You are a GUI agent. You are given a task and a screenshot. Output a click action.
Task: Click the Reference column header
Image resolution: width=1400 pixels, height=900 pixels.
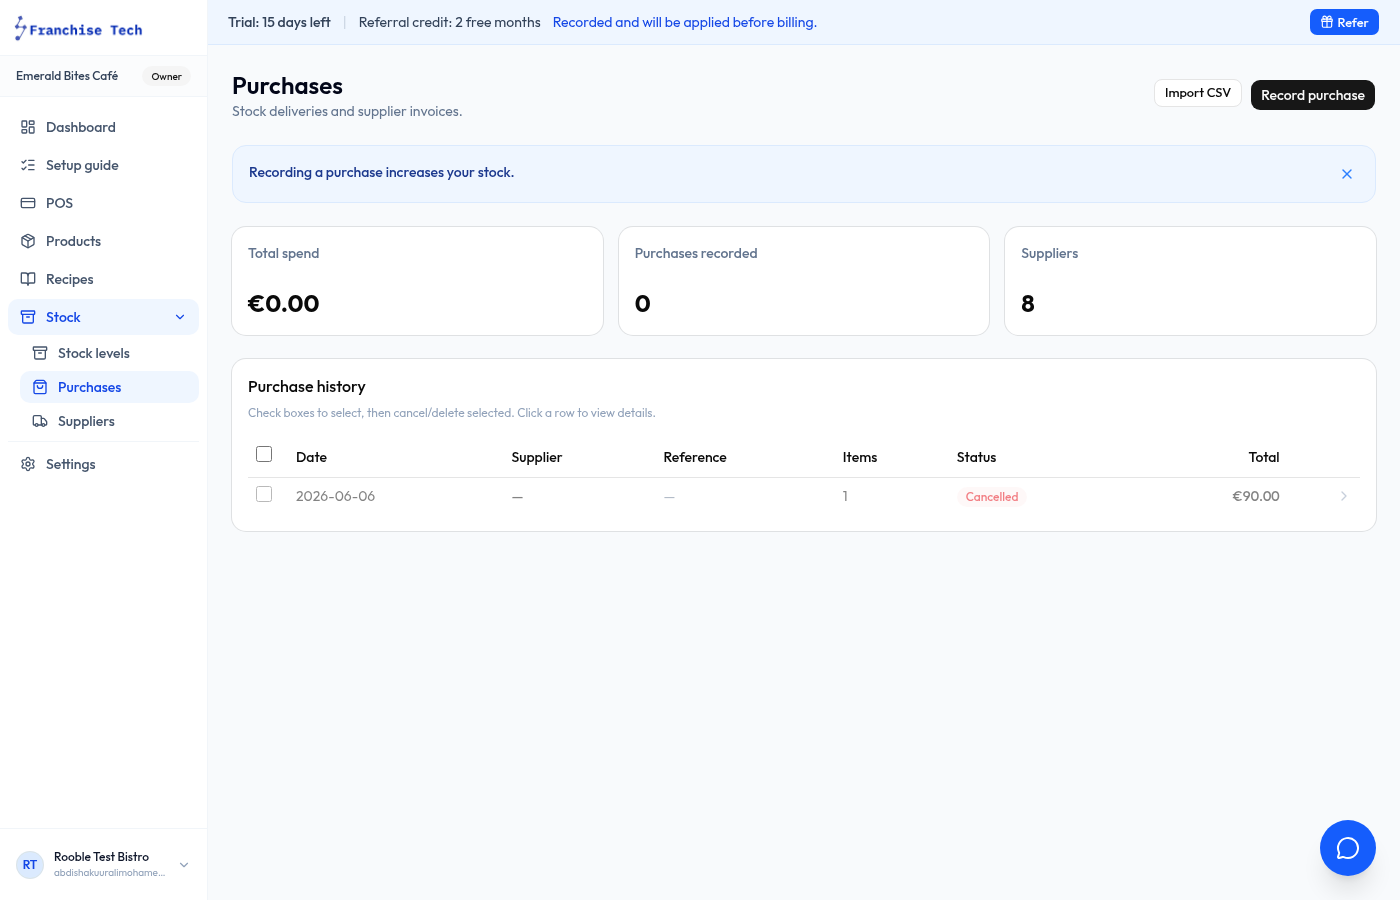click(695, 457)
